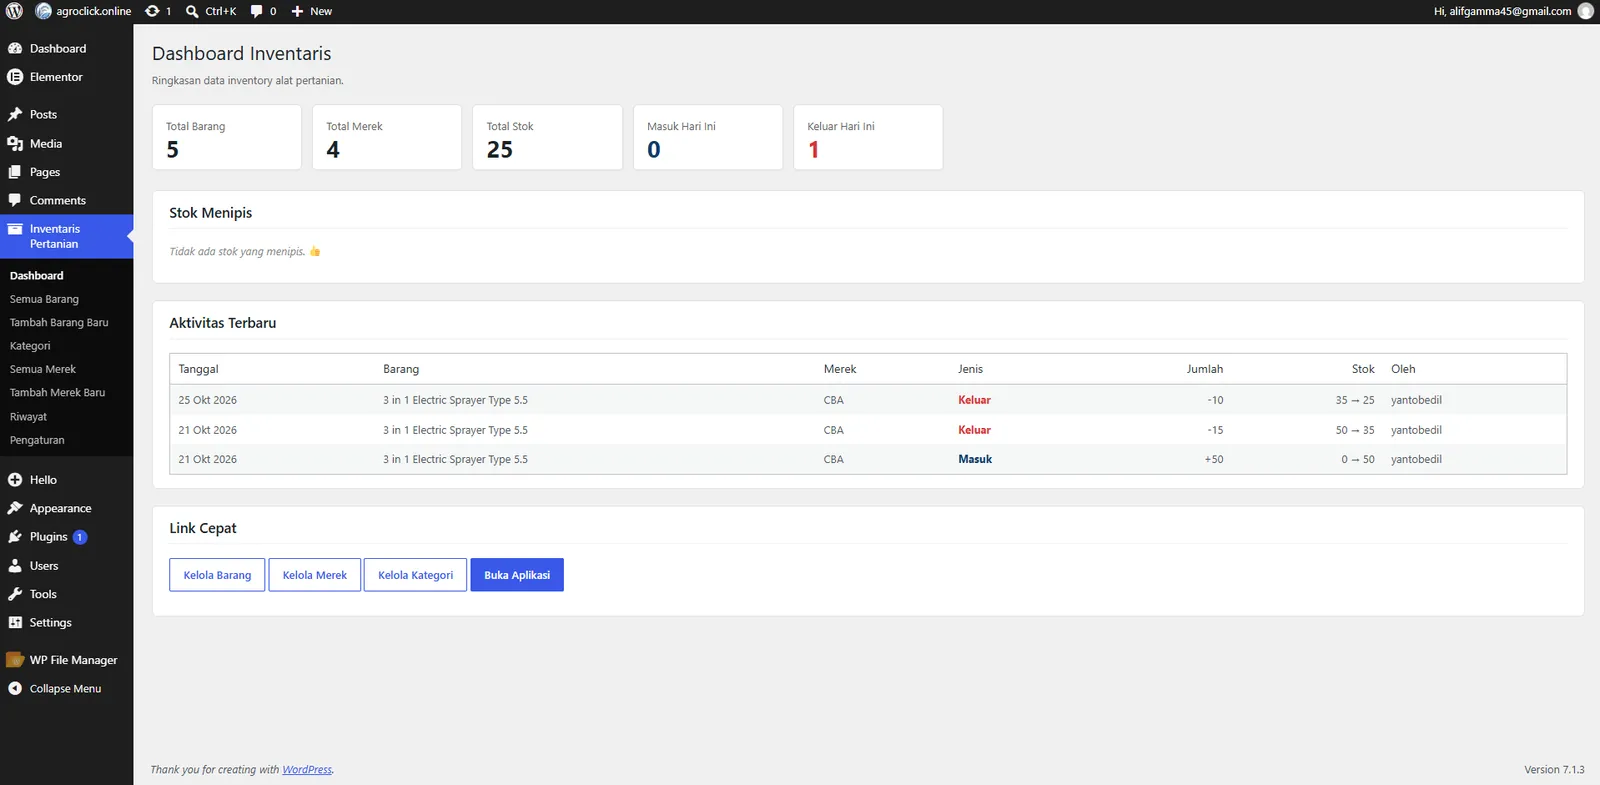This screenshot has height=785, width=1600.
Task: Open the Kategori submenu
Action: click(30, 346)
